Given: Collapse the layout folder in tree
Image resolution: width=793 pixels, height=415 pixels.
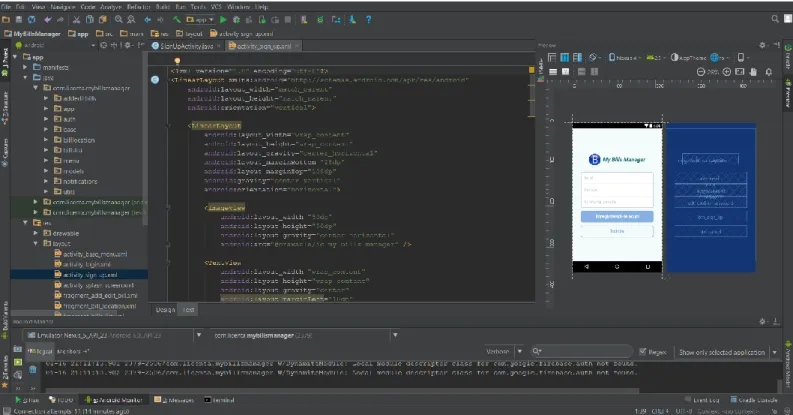Looking at the screenshot, I should pyautogui.click(x=36, y=244).
